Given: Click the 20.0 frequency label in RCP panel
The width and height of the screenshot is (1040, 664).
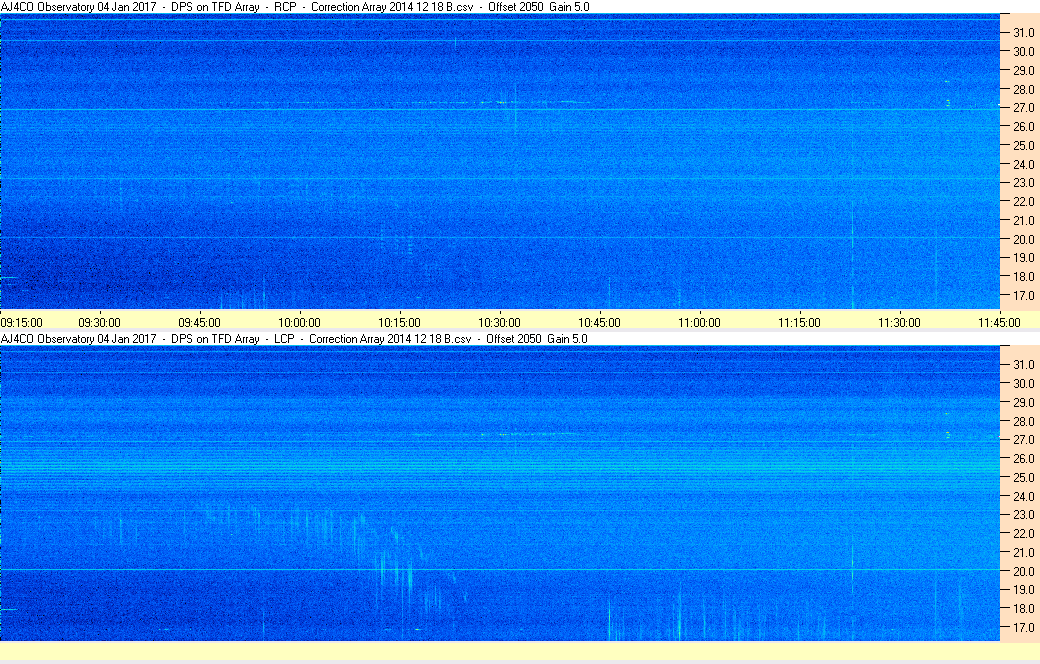Looking at the screenshot, I should coord(1023,240).
